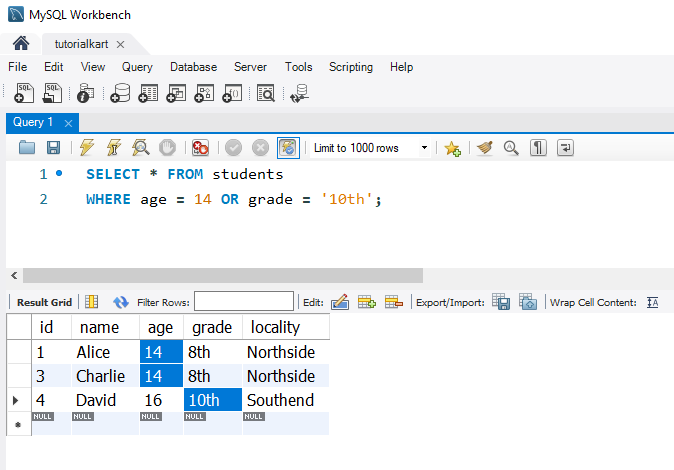The image size is (674, 470).
Task: Rollback the current transaction icon
Action: point(260,147)
